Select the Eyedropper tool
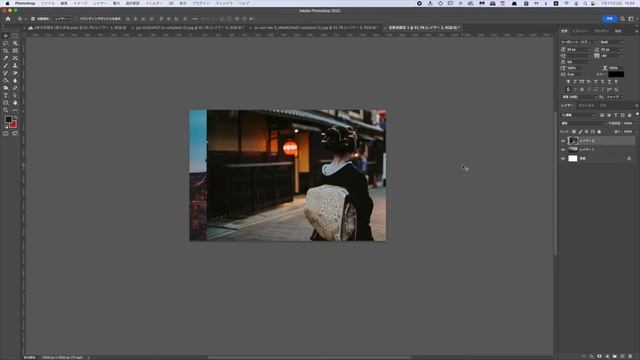Screen dimensions: 640x360 pos(6,58)
